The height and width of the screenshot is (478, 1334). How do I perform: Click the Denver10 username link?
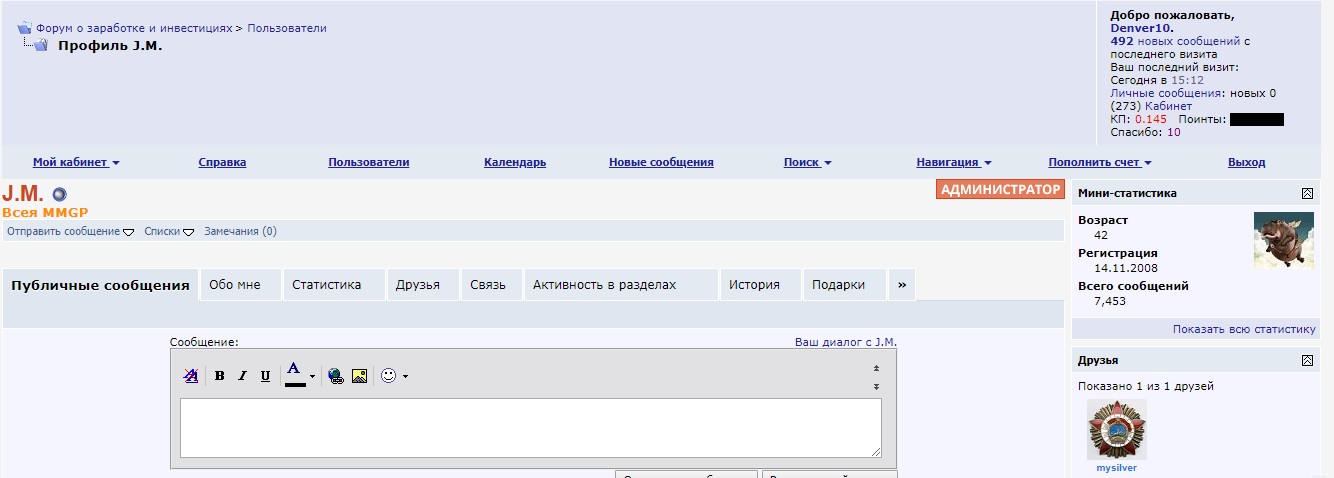1140,28
